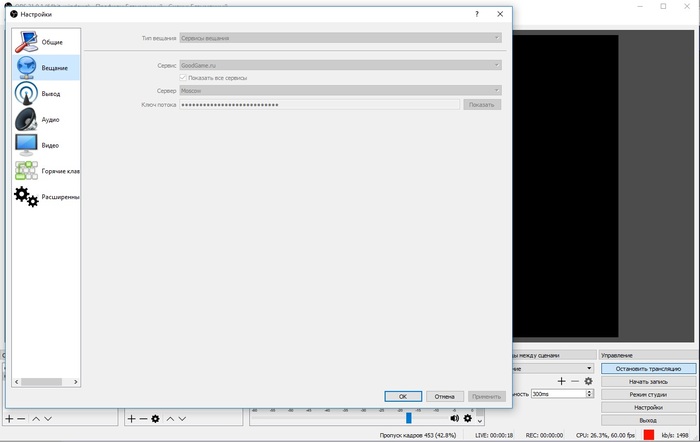Screen dimensions: 700x442
Task: Open the Аудио settings section
Action: coord(46,120)
